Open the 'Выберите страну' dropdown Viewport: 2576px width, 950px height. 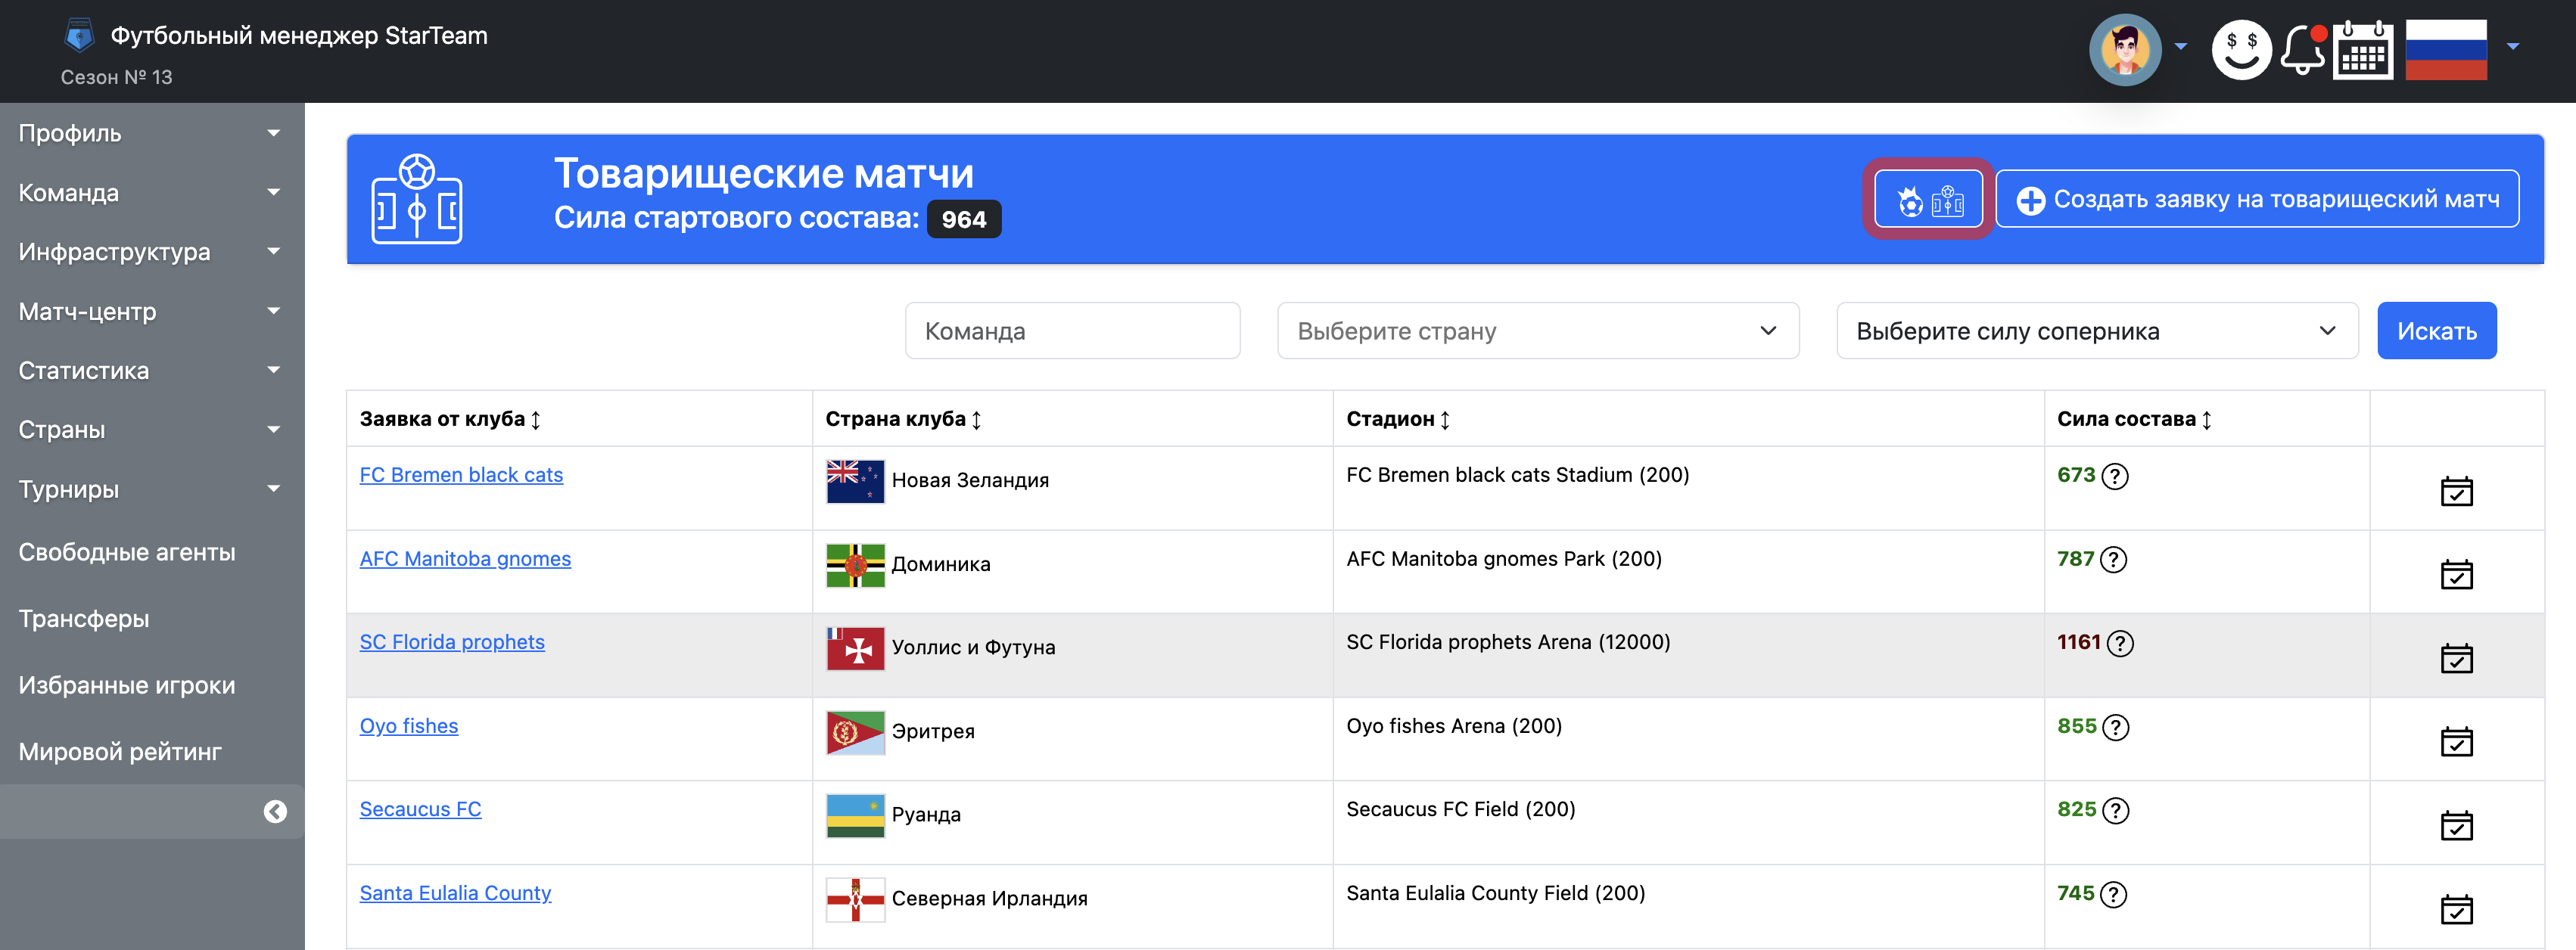click(x=1537, y=331)
